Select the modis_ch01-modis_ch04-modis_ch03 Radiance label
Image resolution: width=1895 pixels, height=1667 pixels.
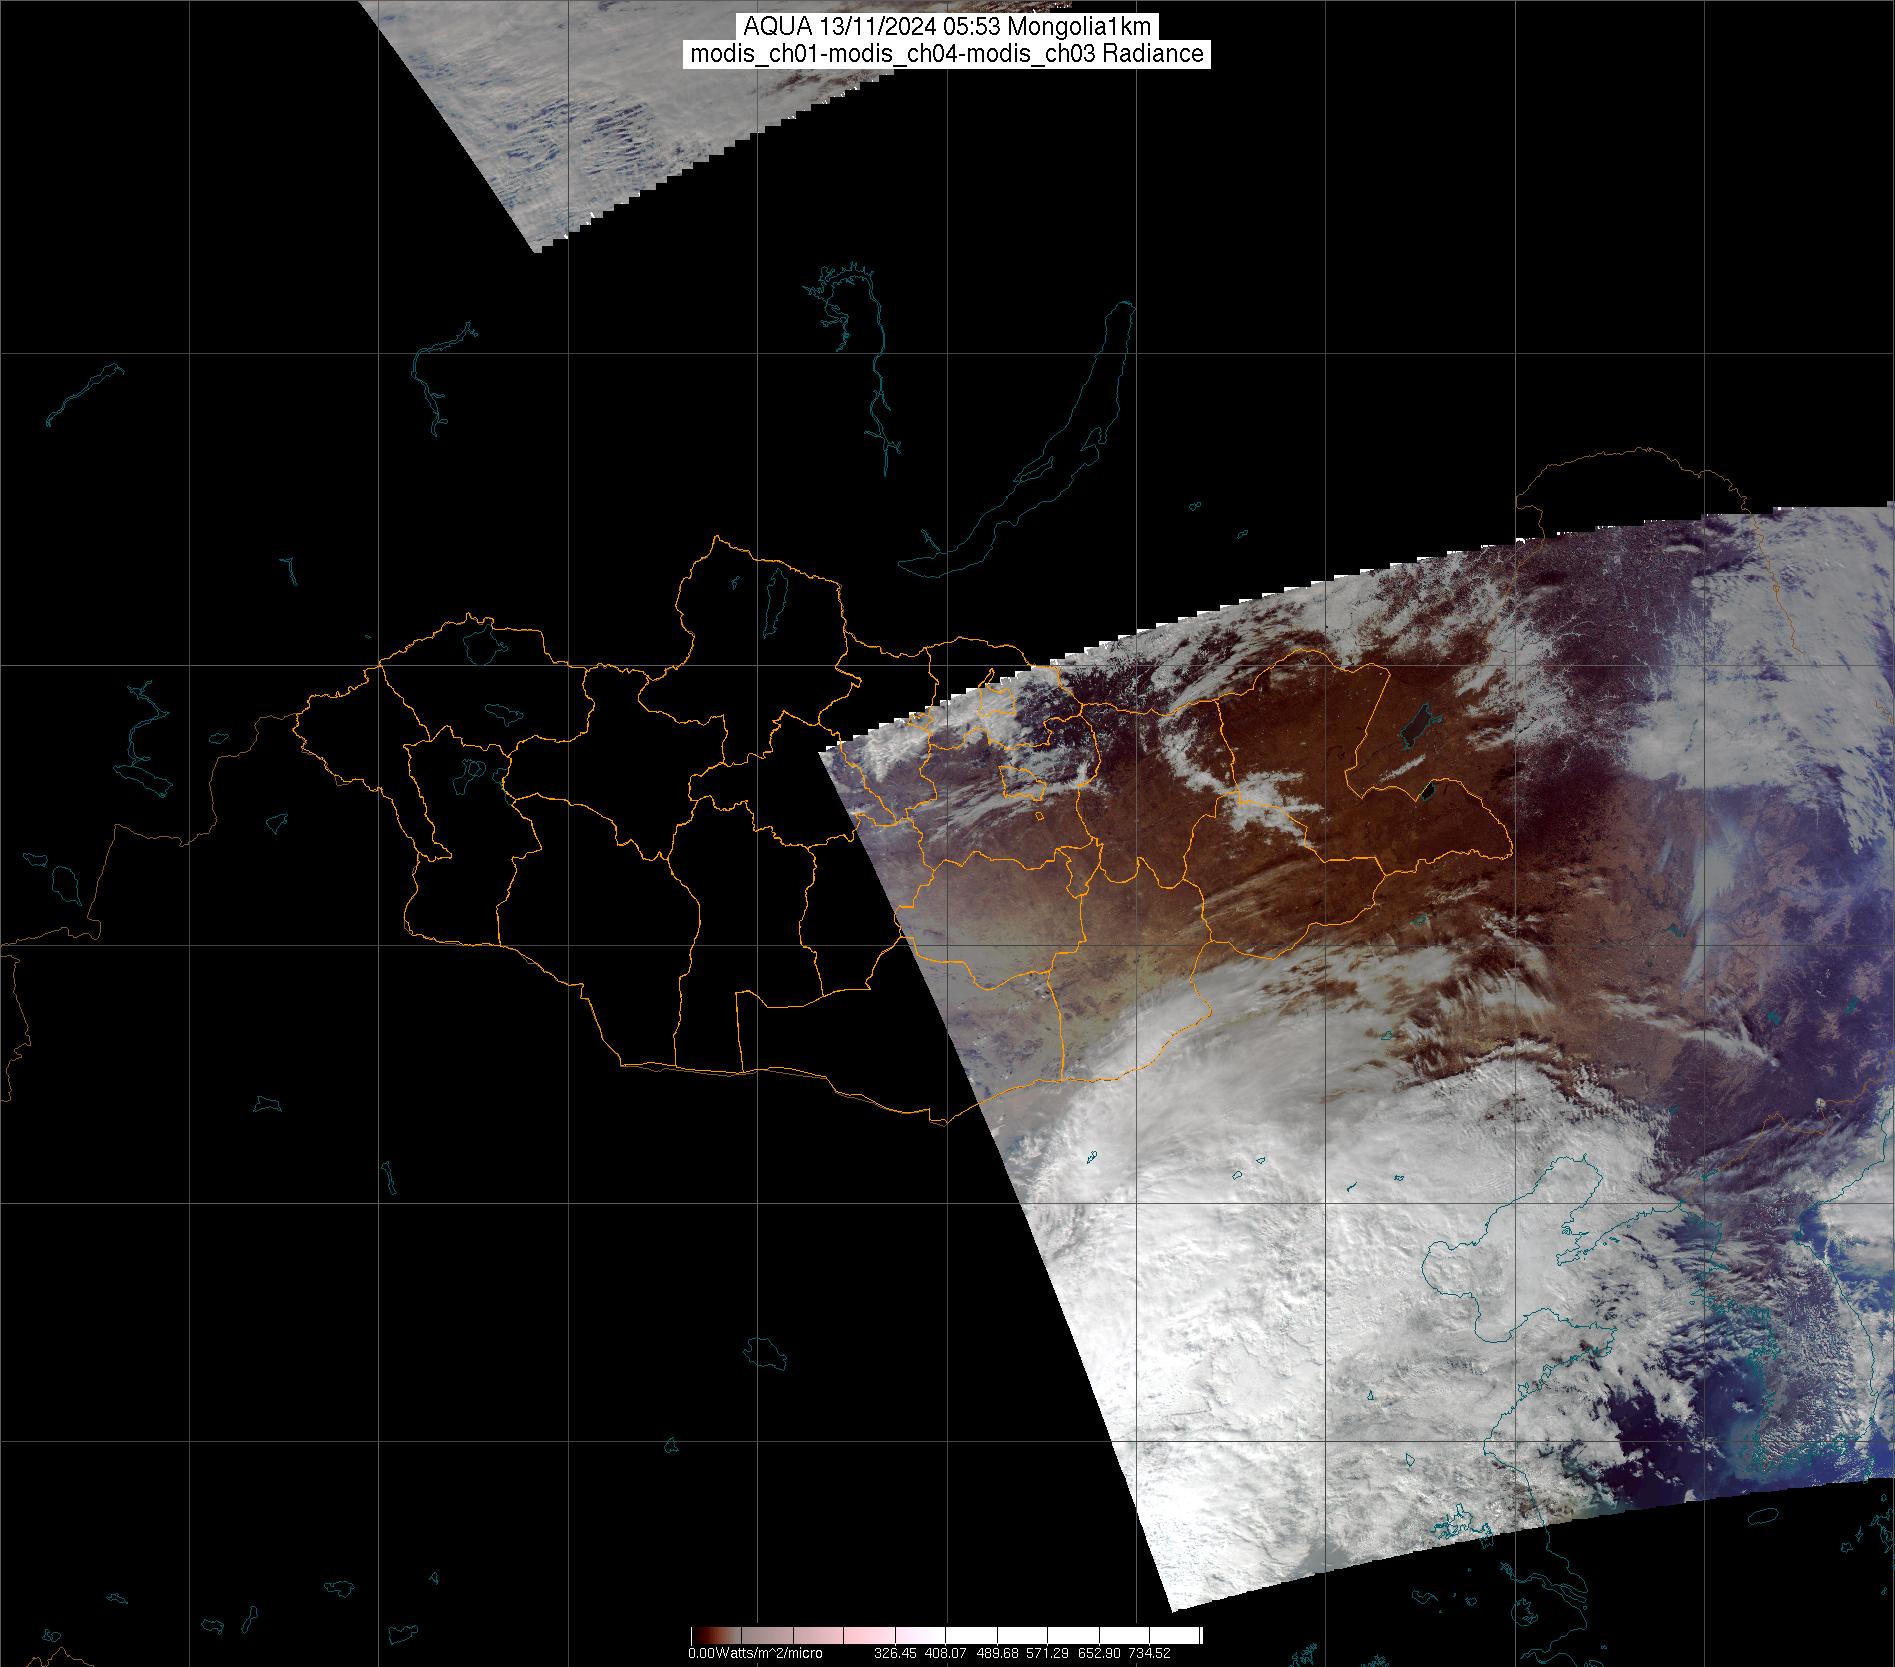[947, 54]
